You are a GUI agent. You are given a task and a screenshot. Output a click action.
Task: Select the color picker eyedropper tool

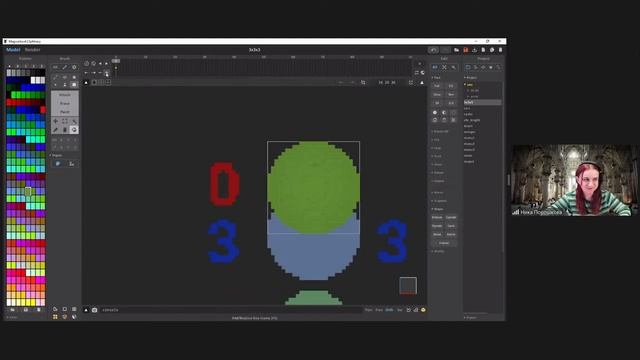click(56, 130)
